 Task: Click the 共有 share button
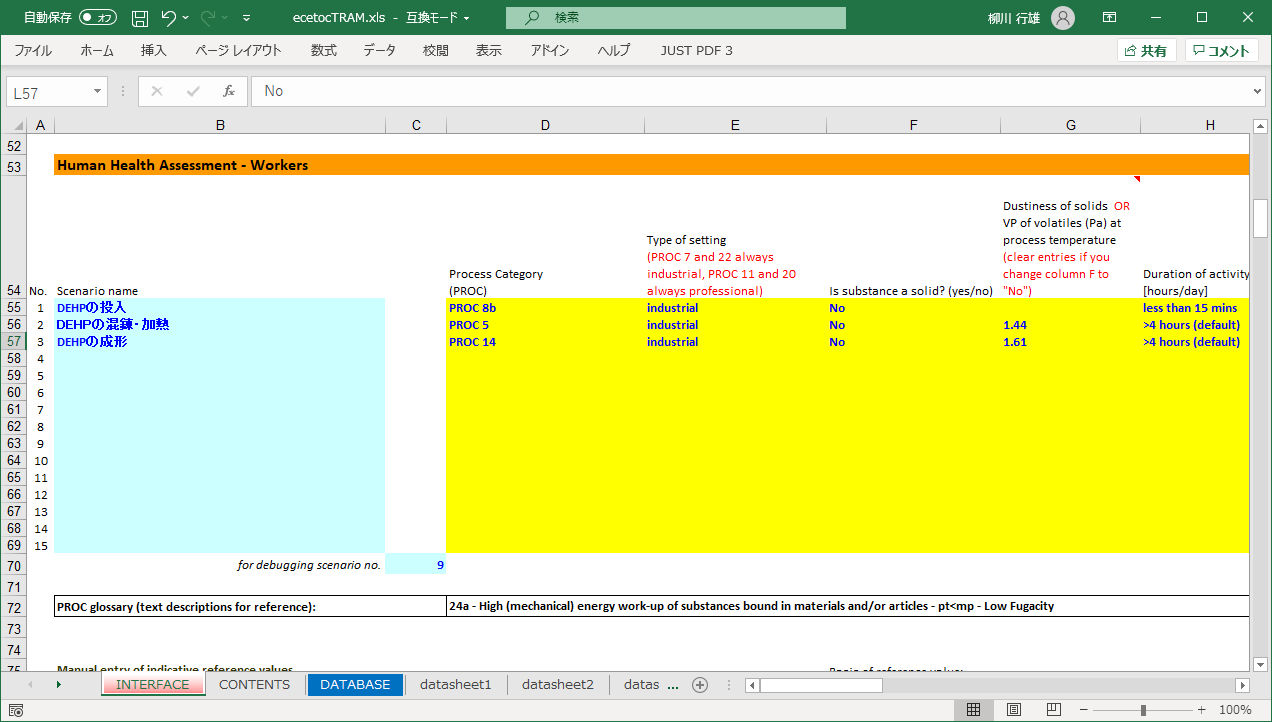tap(1146, 51)
